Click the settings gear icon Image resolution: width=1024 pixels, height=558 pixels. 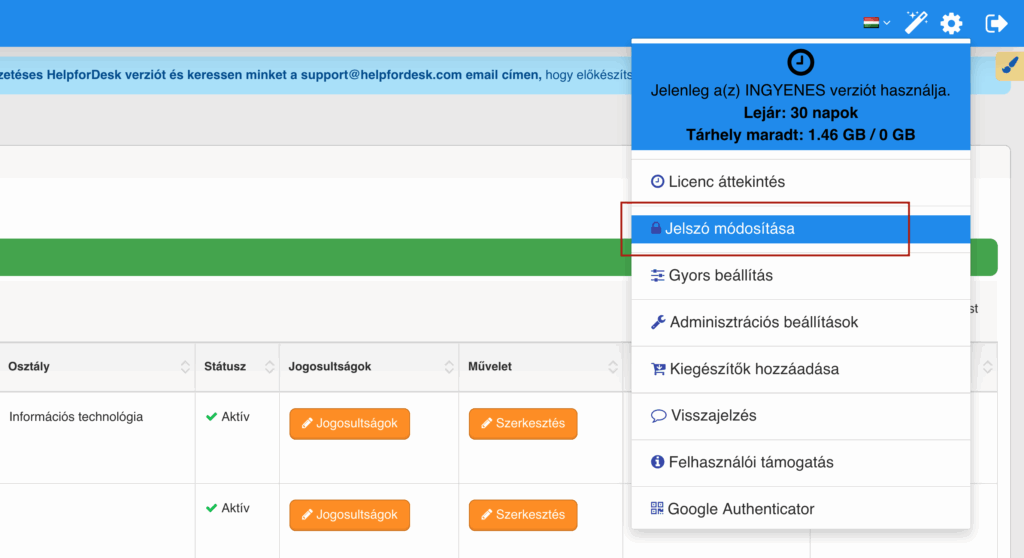click(x=952, y=24)
